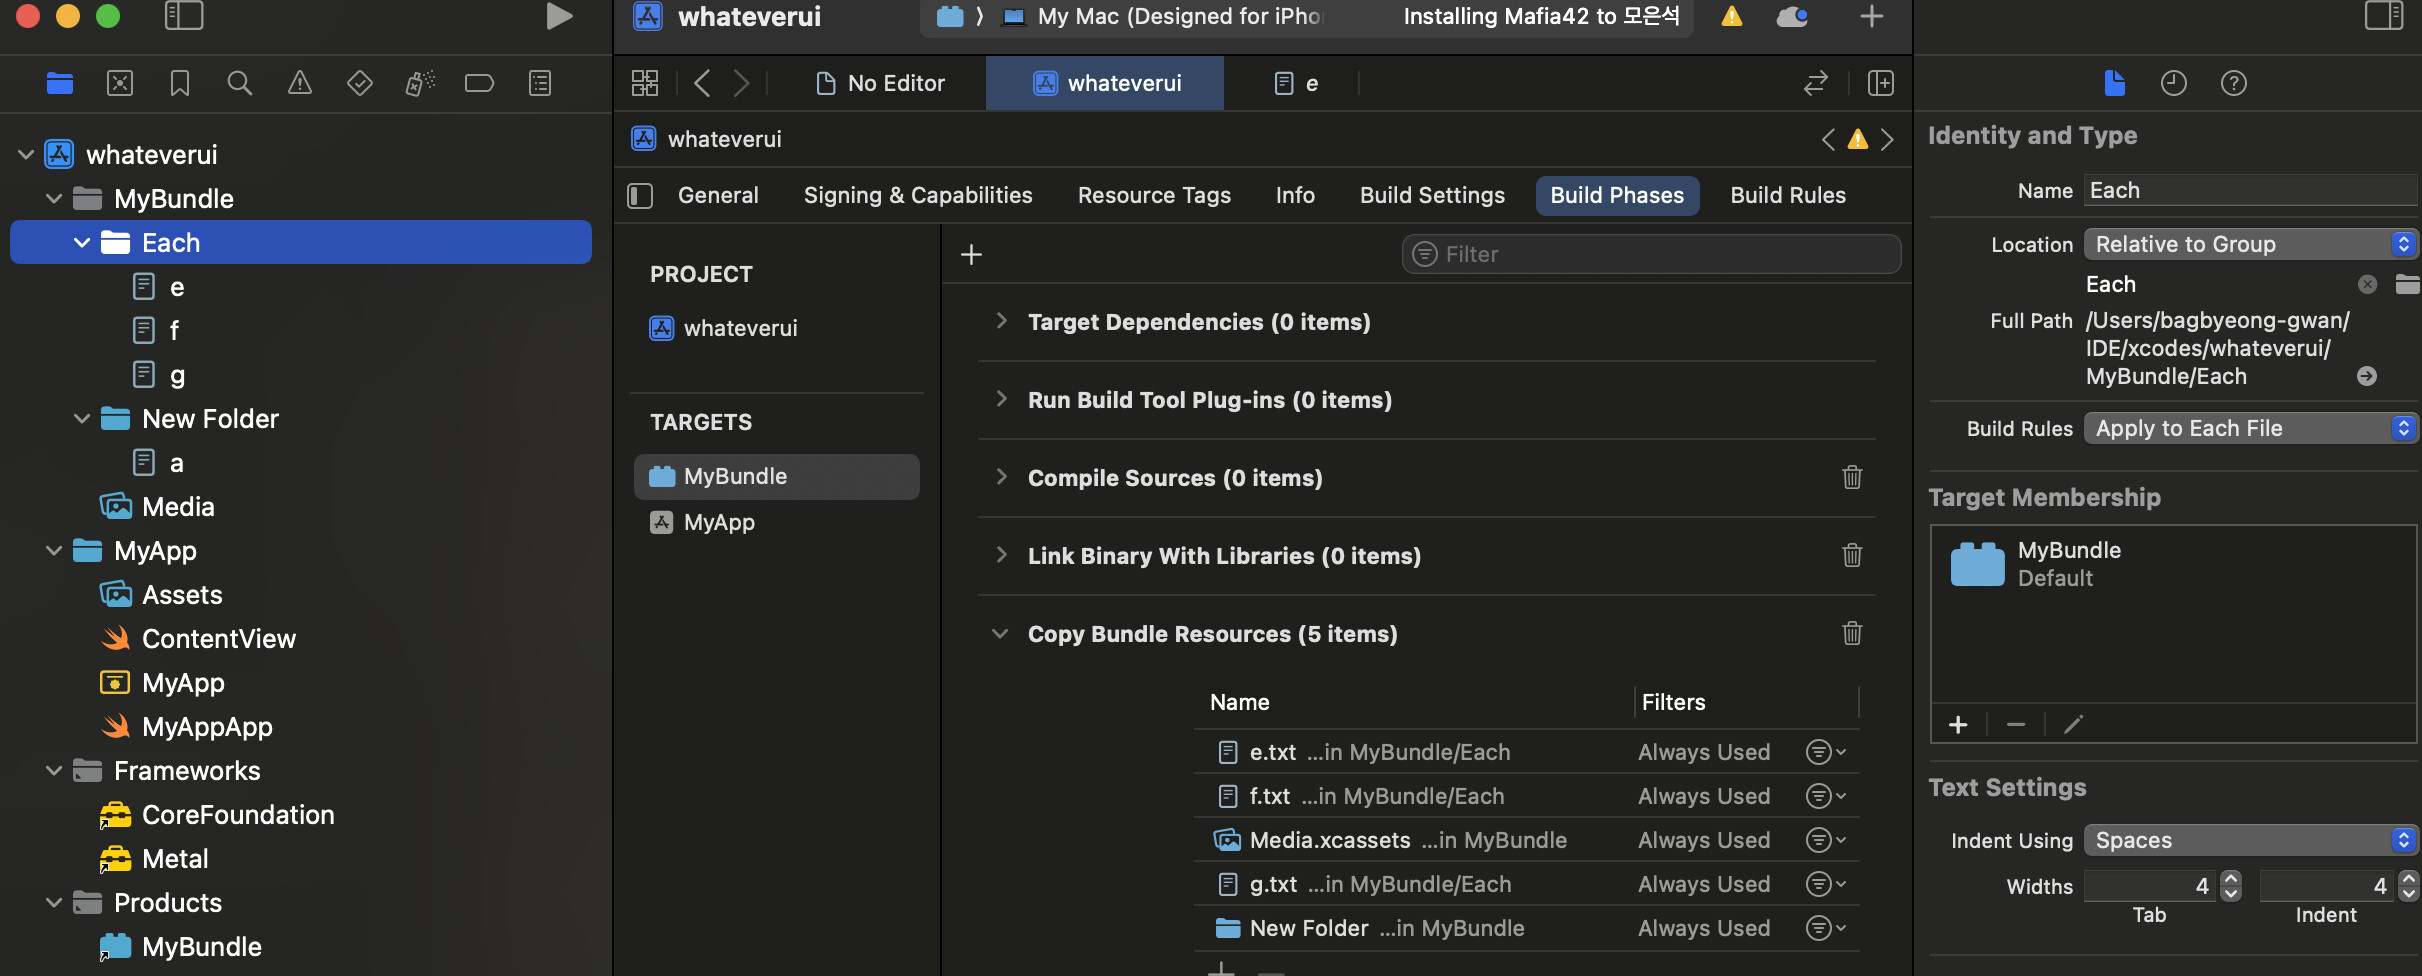Image resolution: width=2422 pixels, height=976 pixels.
Task: Expand Target Dependencies section
Action: pos(1001,321)
